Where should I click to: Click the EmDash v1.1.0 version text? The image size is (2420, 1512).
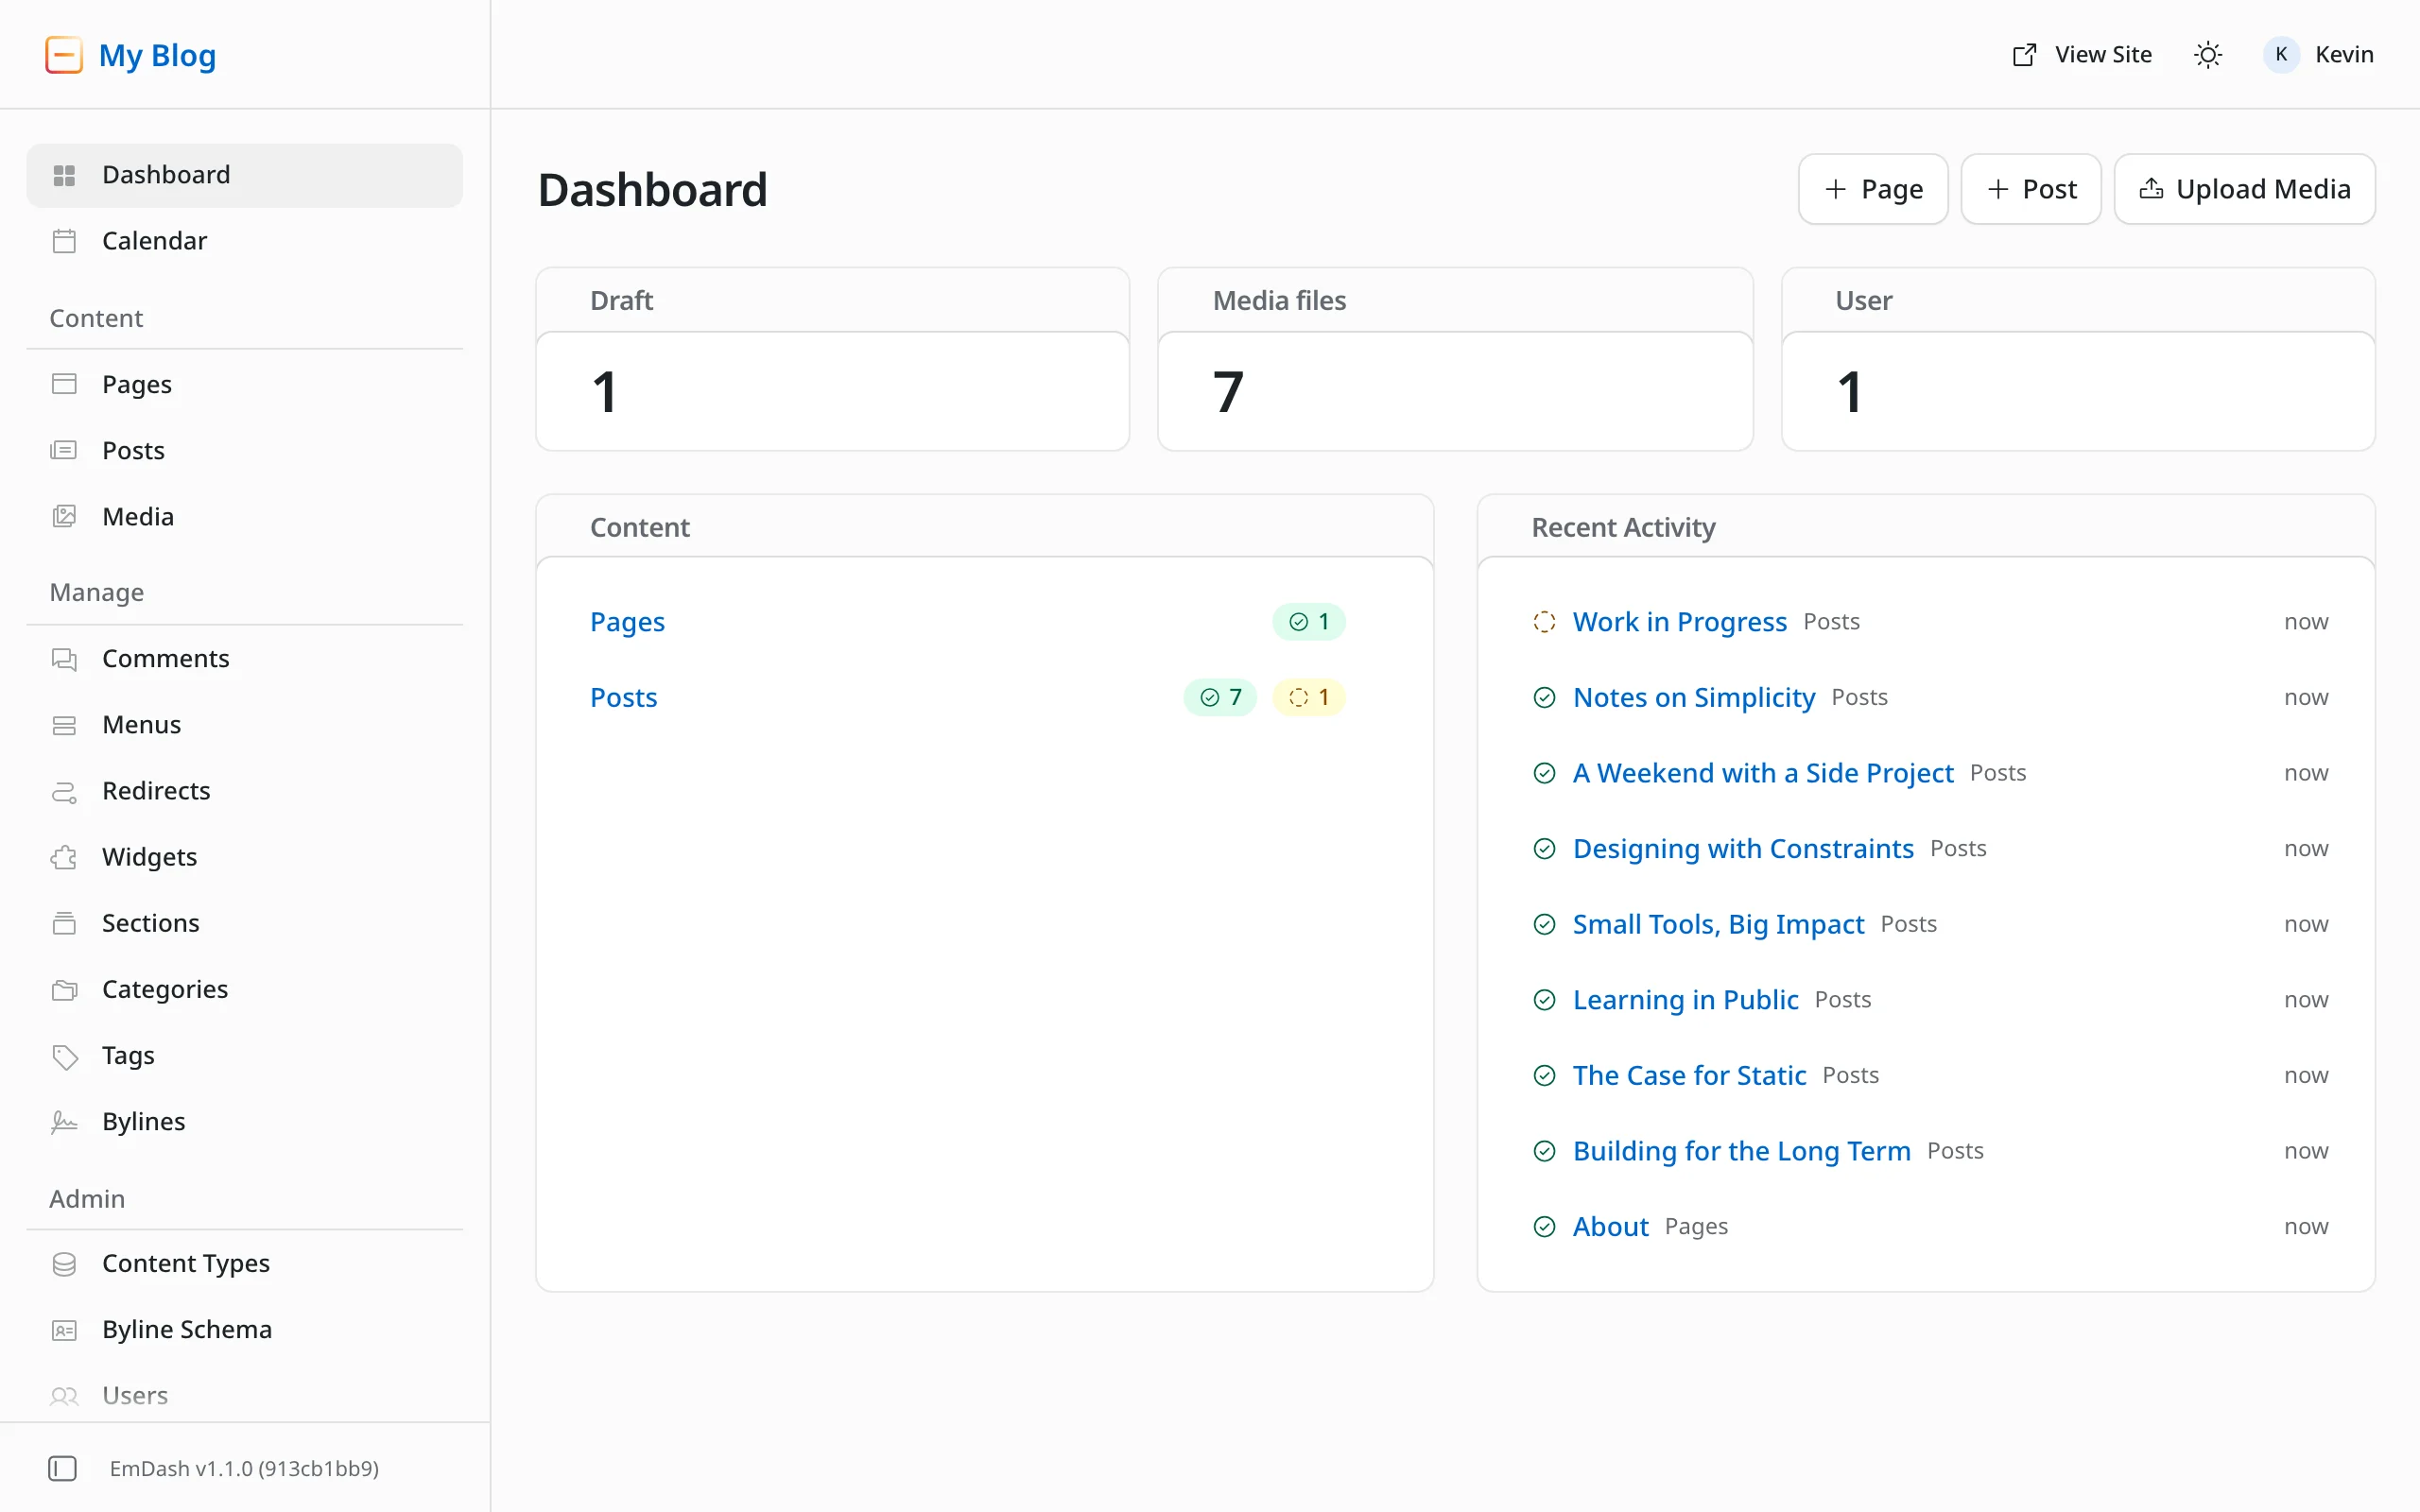coord(244,1468)
